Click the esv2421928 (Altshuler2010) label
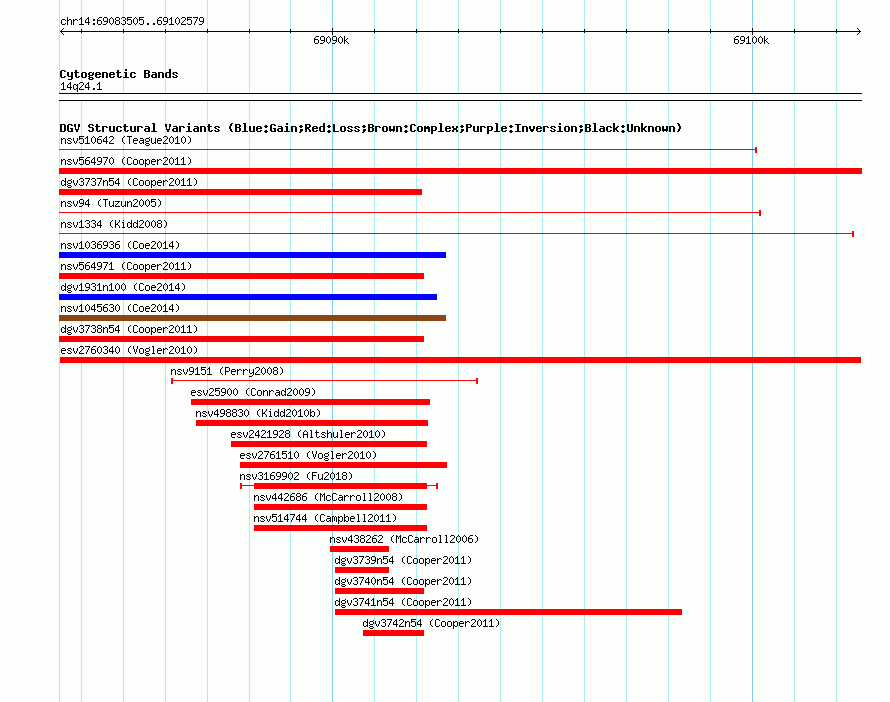The height and width of the screenshot is (702, 890). tap(308, 434)
